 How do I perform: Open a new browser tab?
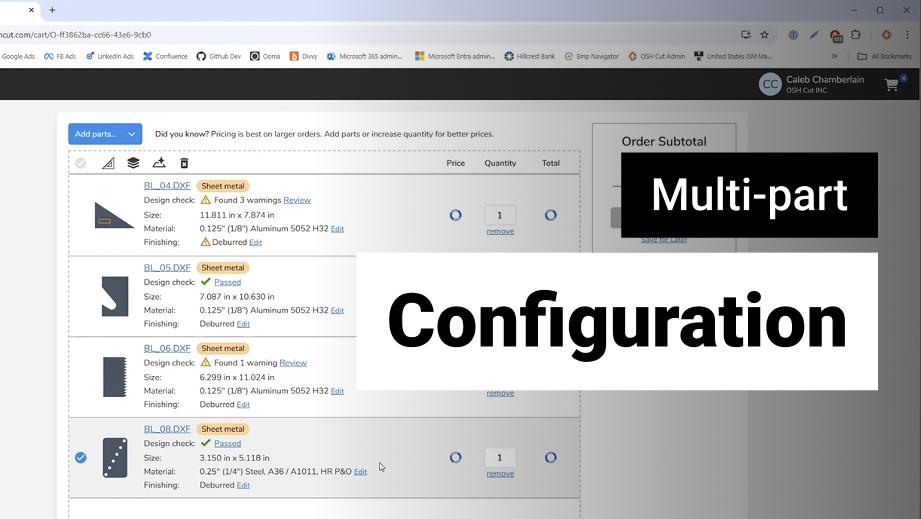click(52, 10)
